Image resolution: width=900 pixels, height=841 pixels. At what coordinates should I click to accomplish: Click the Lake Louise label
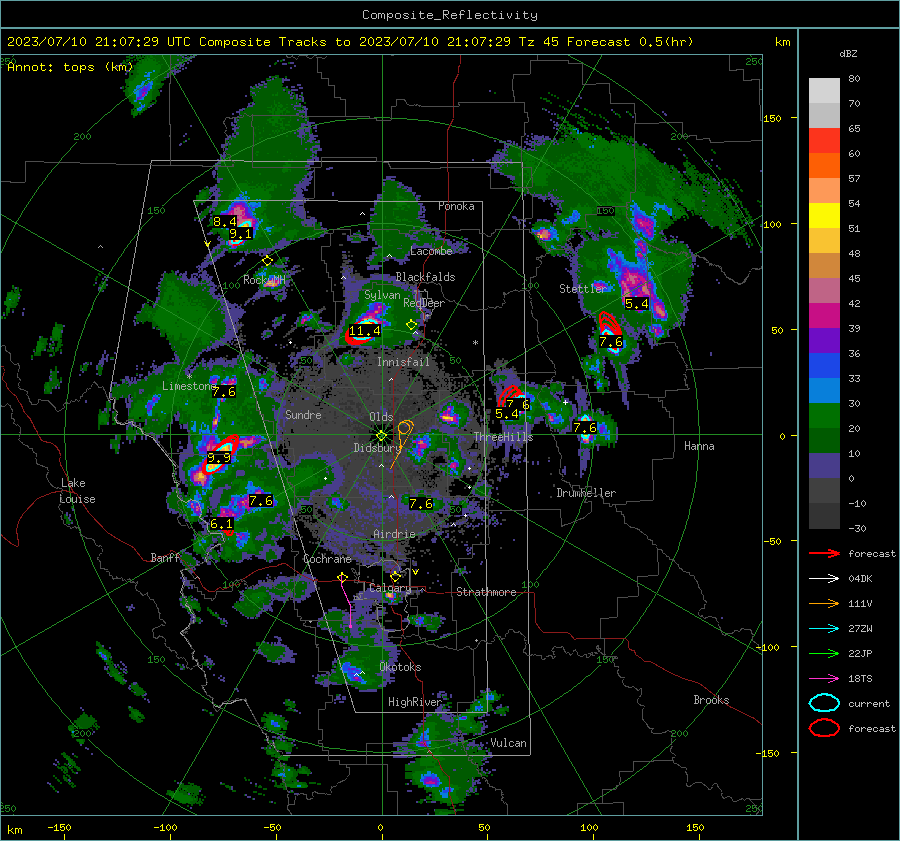[x=77, y=491]
